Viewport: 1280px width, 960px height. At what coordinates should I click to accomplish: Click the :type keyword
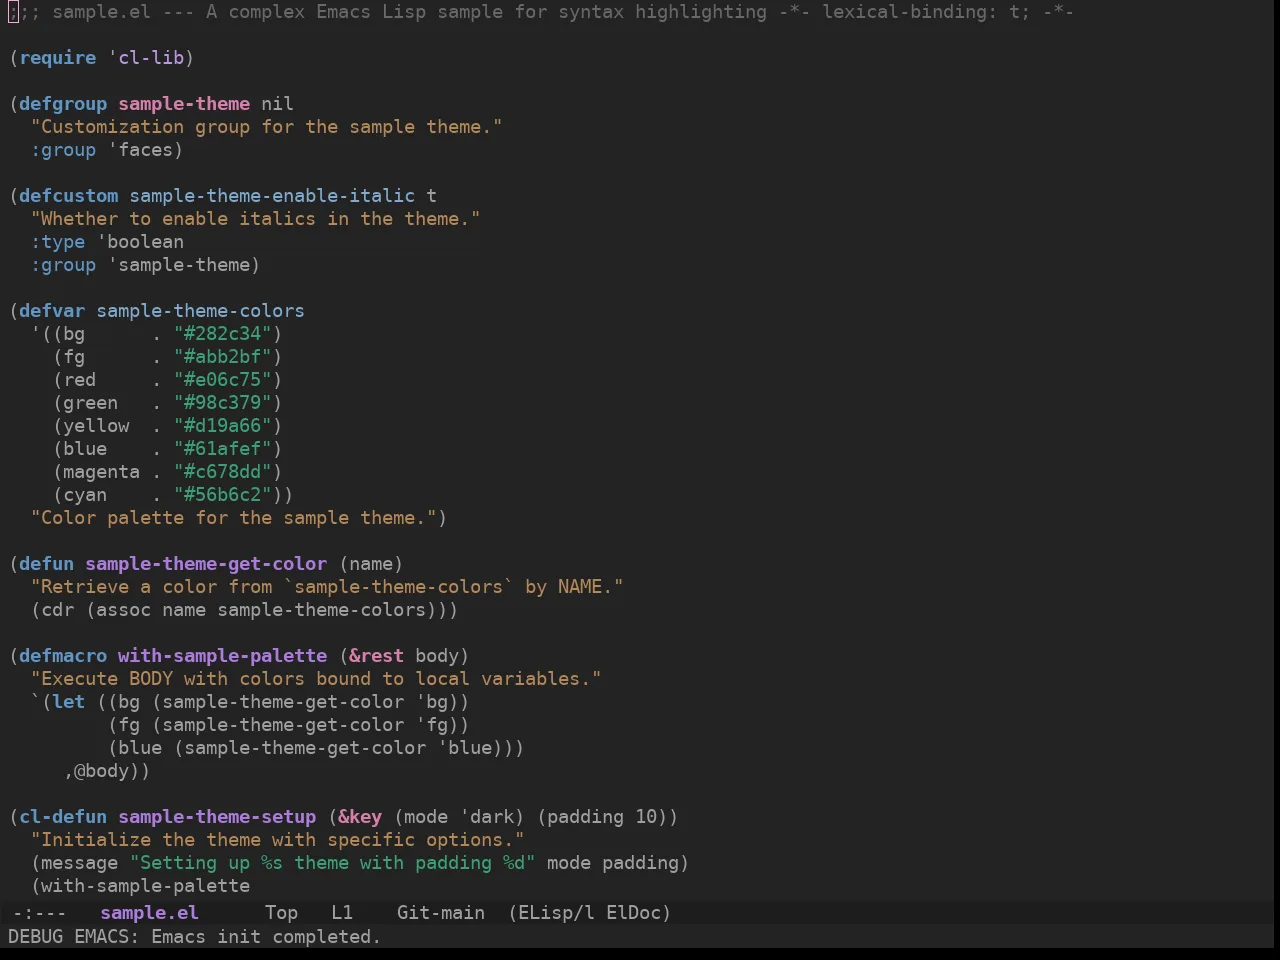58,242
